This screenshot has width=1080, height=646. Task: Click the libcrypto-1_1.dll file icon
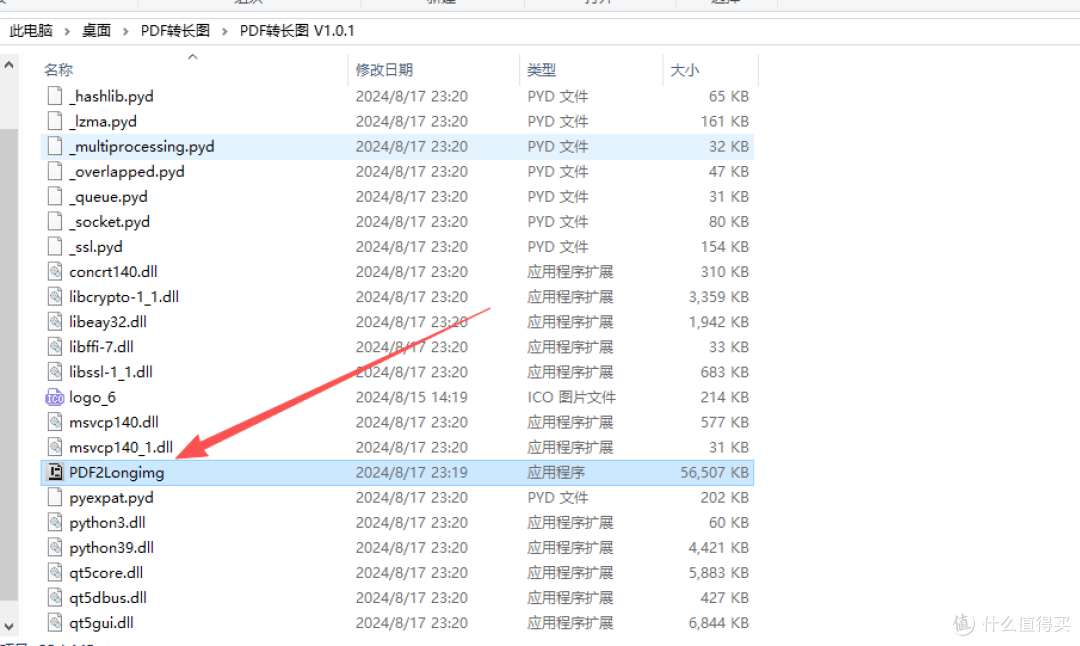[x=55, y=297]
